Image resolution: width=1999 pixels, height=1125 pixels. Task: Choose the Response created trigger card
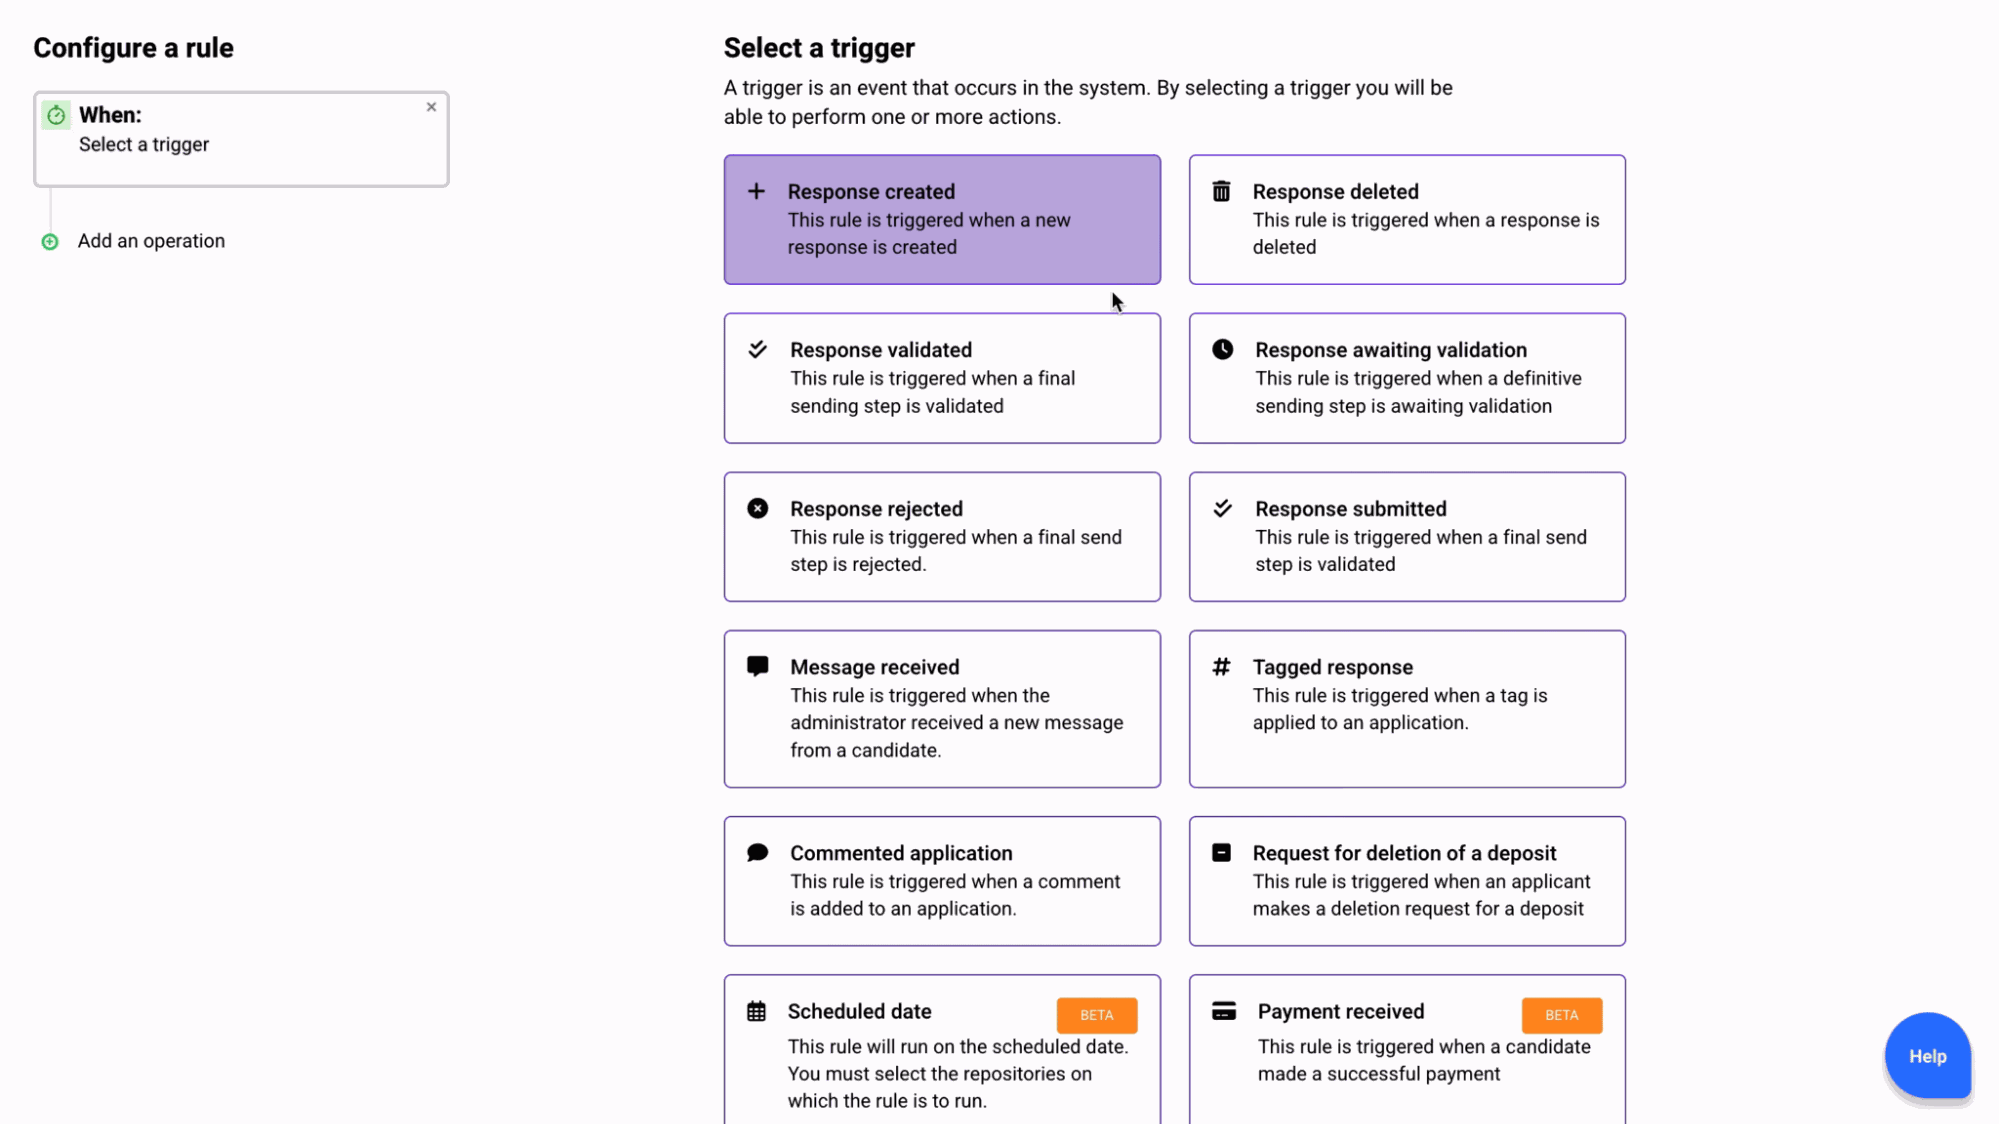pos(941,220)
